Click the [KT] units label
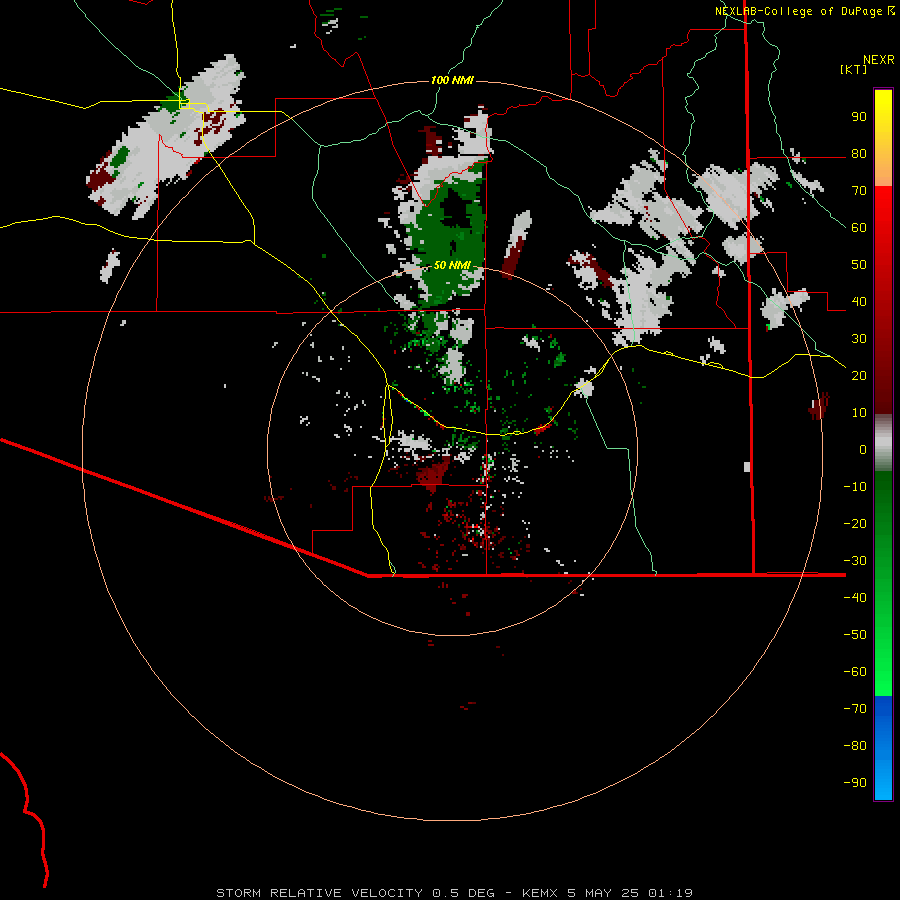 tap(853, 69)
